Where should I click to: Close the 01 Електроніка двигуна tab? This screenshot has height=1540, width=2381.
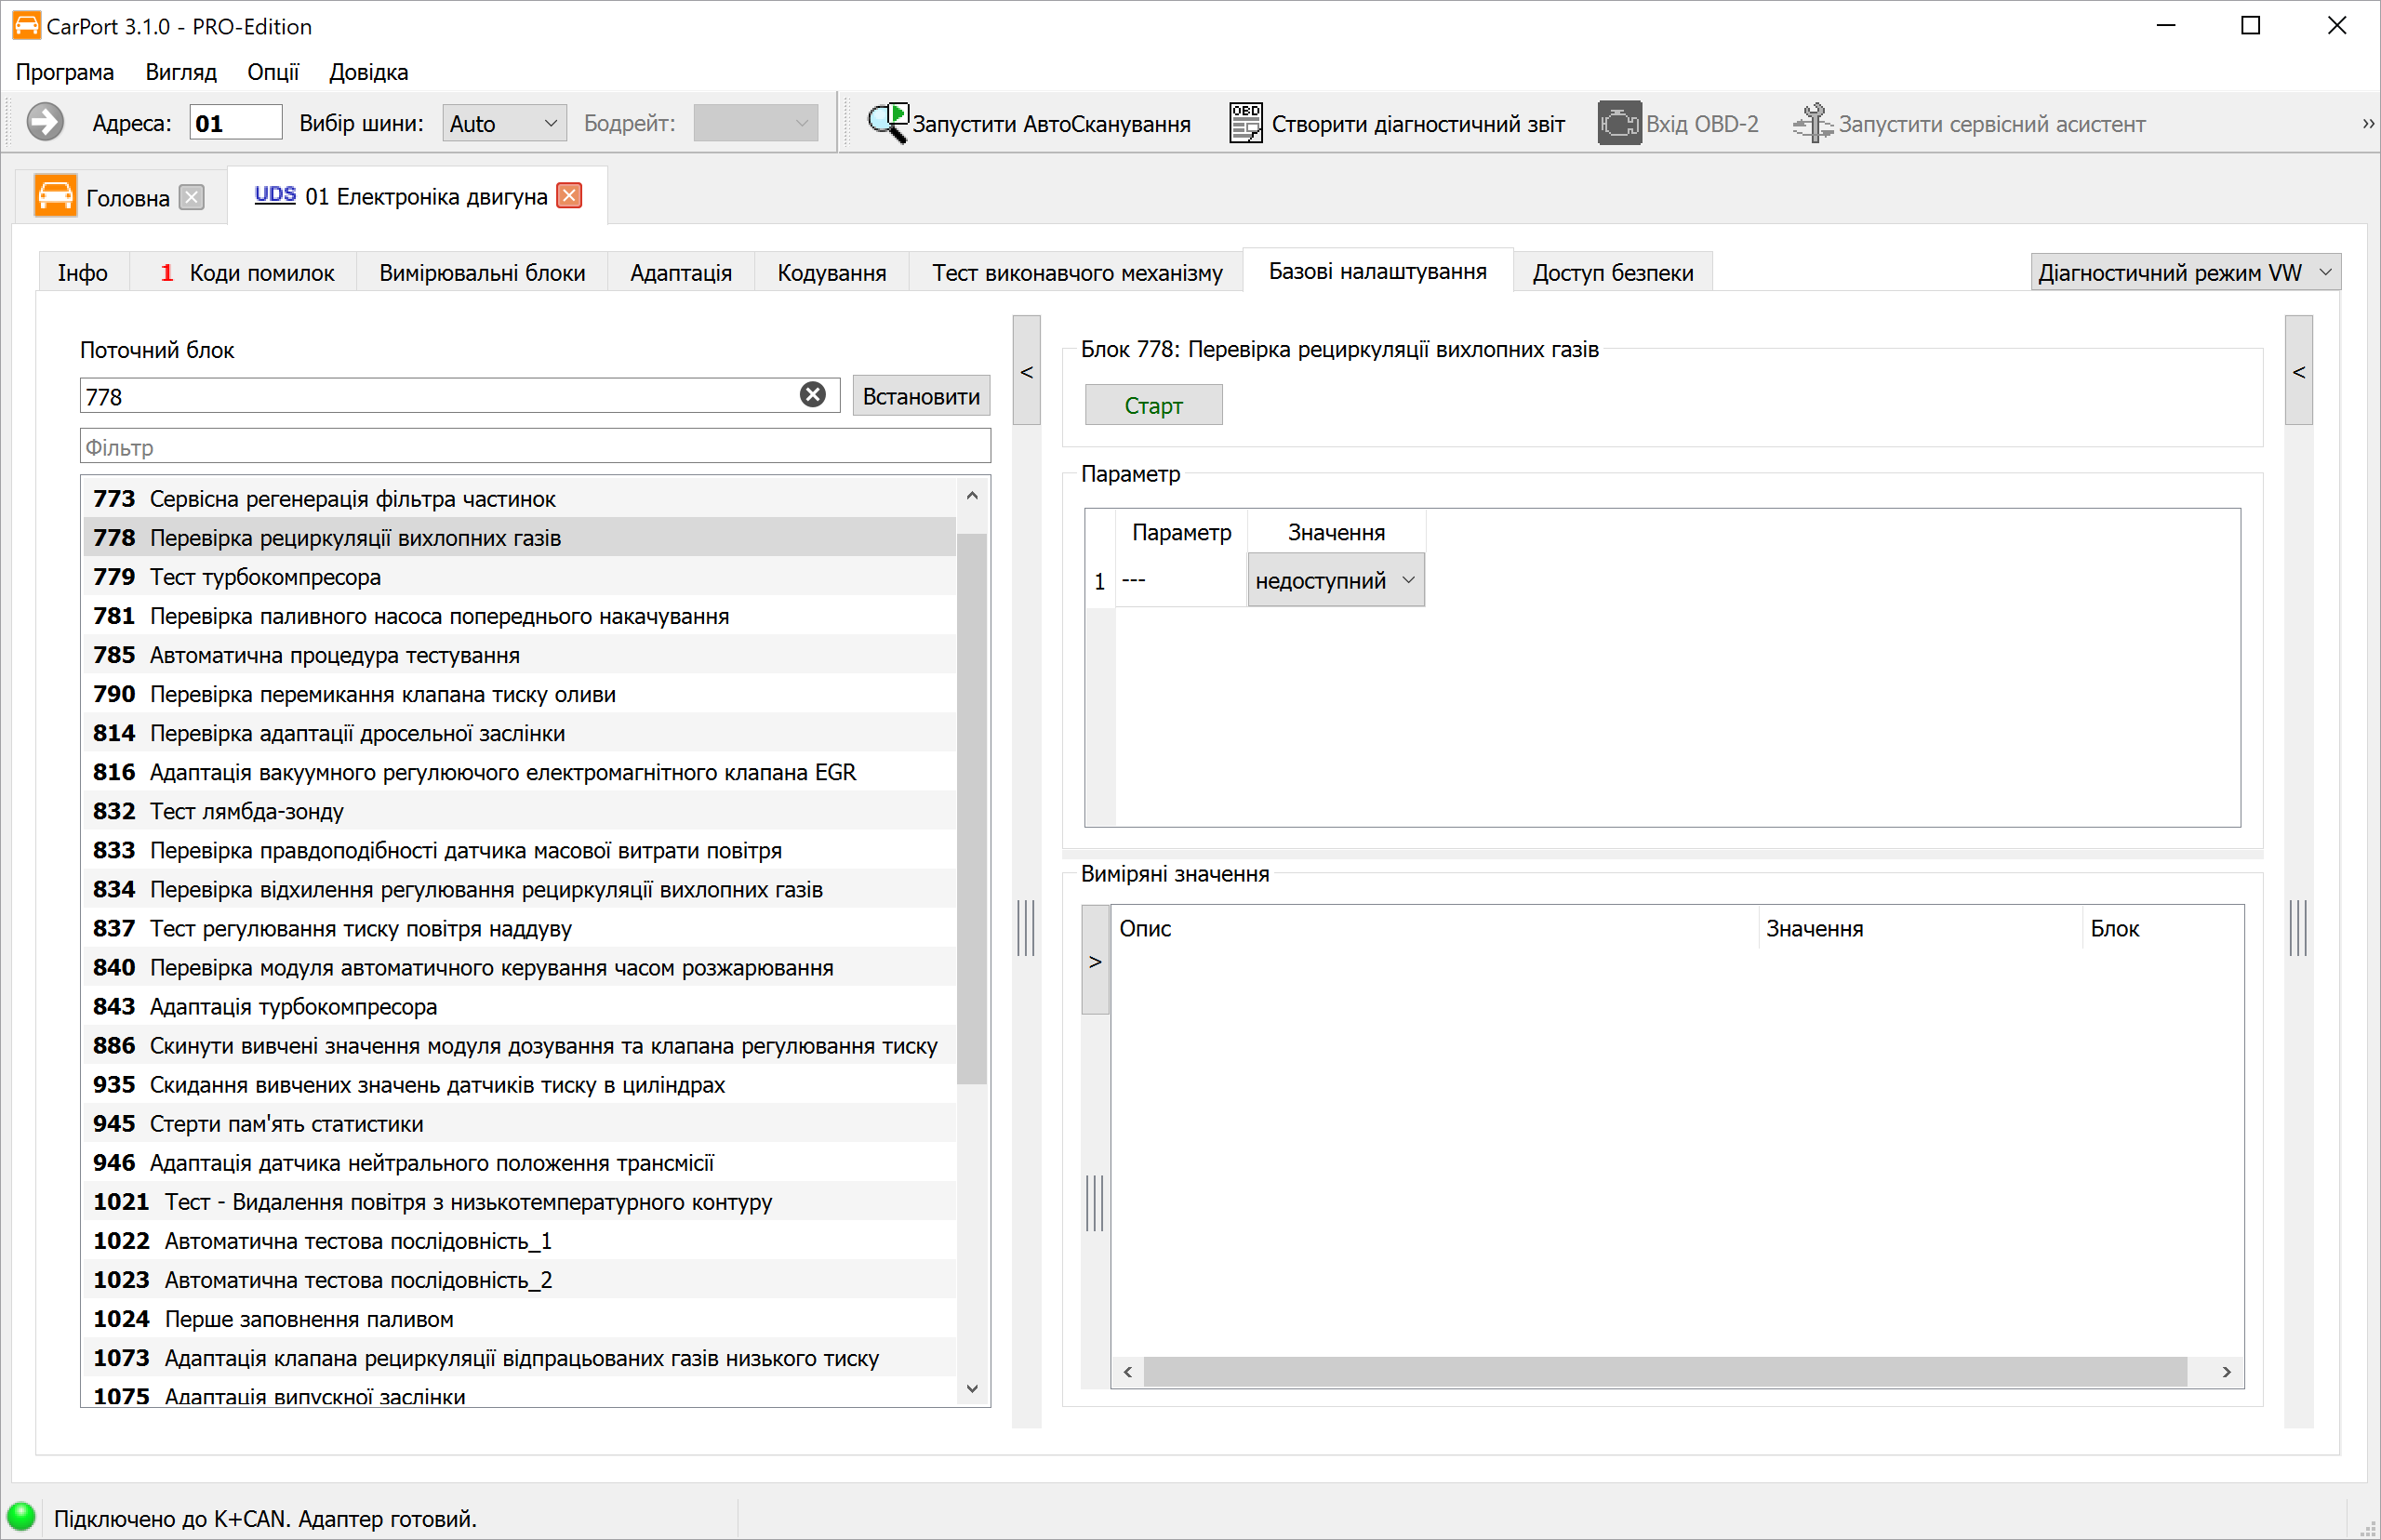(569, 195)
